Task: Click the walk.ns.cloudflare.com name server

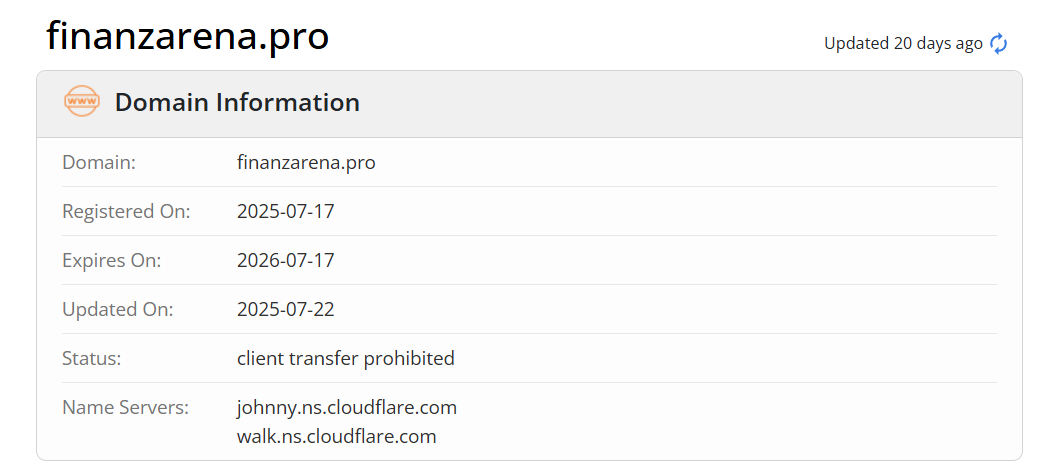Action: [336, 436]
